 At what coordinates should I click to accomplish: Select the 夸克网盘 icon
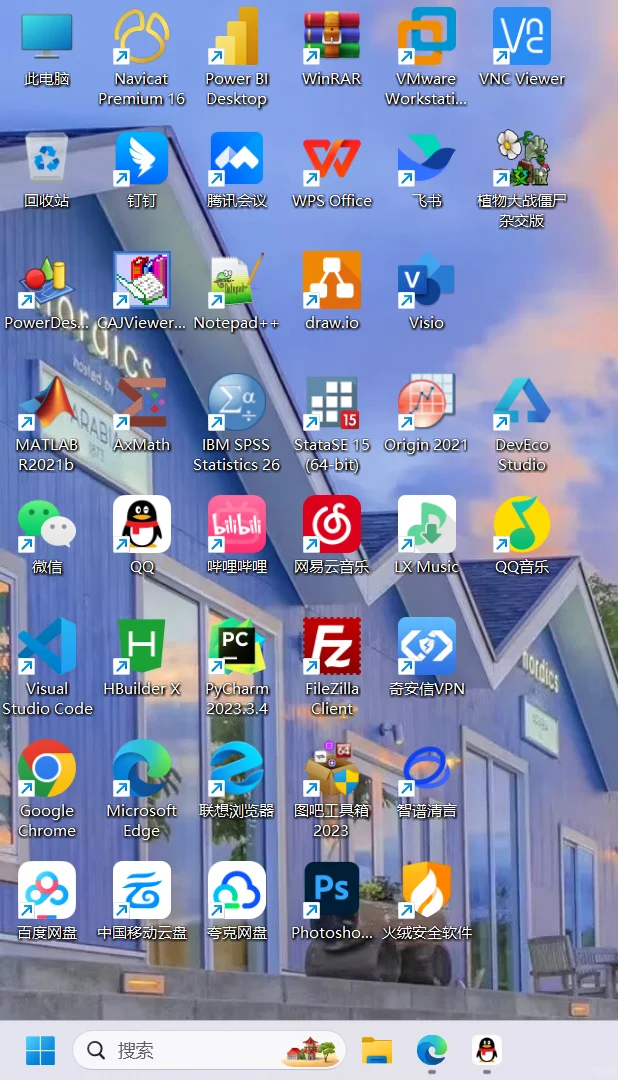click(x=237, y=891)
